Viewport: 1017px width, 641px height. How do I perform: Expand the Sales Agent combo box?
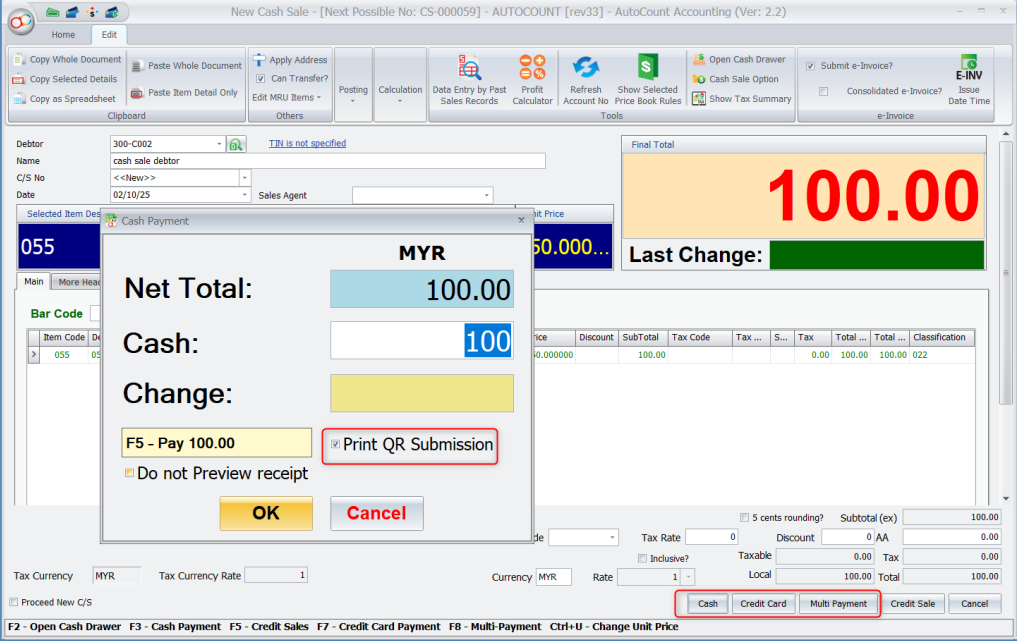(x=487, y=196)
